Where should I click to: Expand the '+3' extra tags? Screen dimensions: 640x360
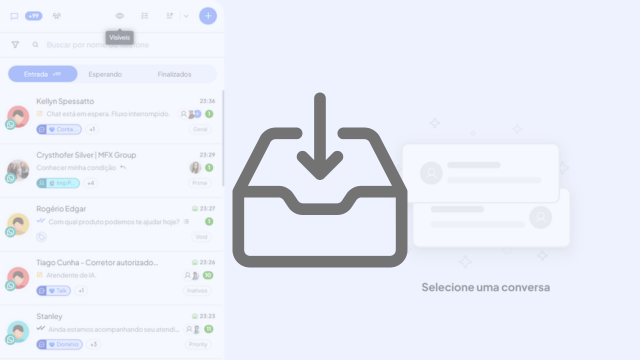pyautogui.click(x=93, y=344)
